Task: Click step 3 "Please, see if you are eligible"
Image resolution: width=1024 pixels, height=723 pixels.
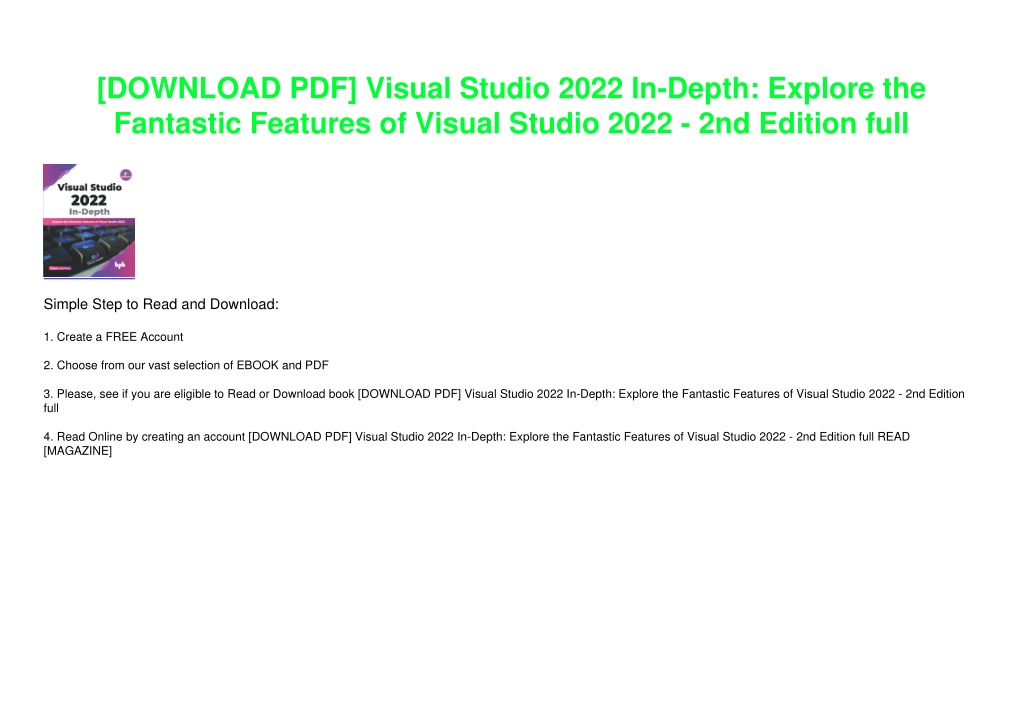Action: [504, 401]
